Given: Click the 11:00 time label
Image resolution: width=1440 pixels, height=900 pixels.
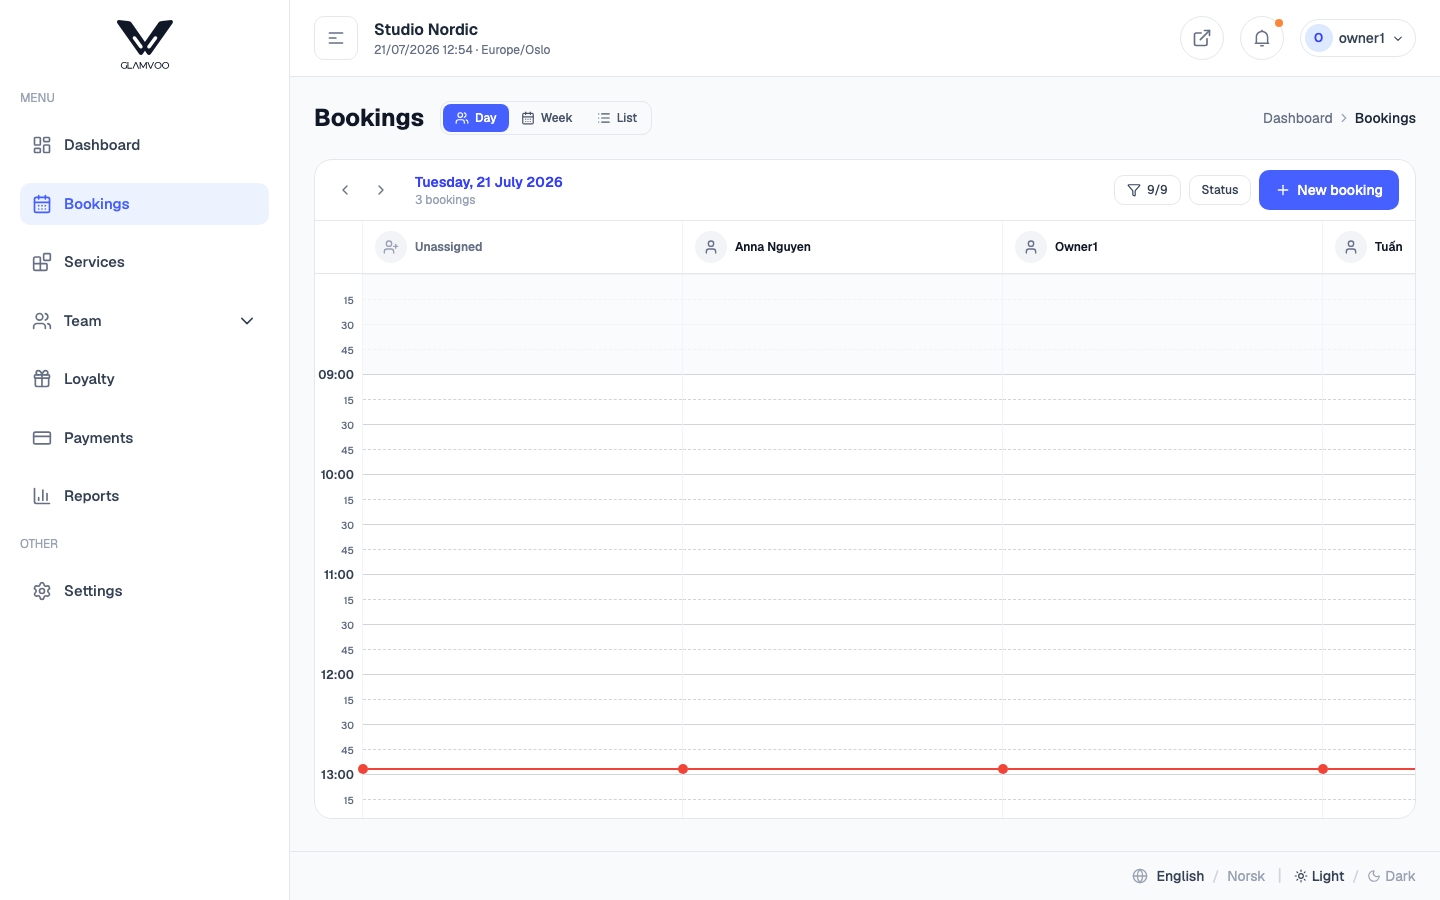Looking at the screenshot, I should 339,575.
